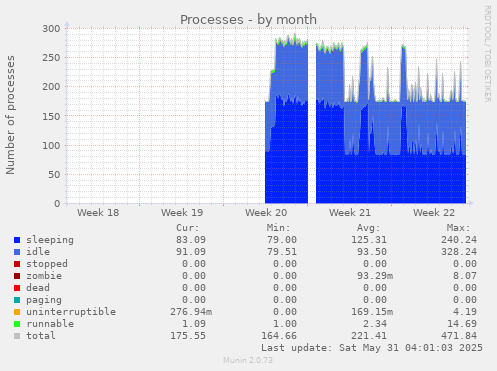Click uninterruptible average value 169.15m

(x=372, y=312)
